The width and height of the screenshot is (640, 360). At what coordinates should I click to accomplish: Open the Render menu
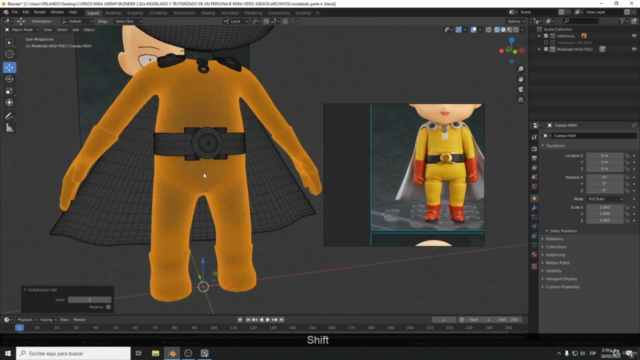pyautogui.click(x=40, y=12)
